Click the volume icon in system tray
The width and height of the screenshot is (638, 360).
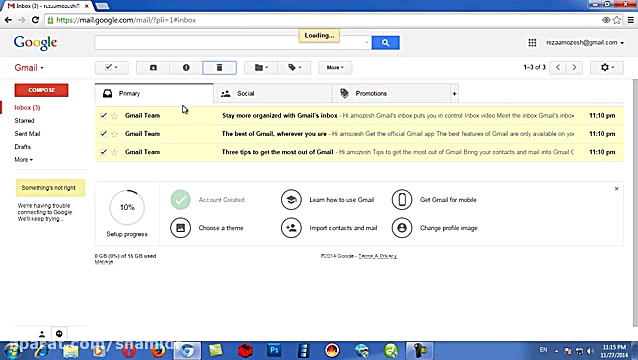click(590, 351)
